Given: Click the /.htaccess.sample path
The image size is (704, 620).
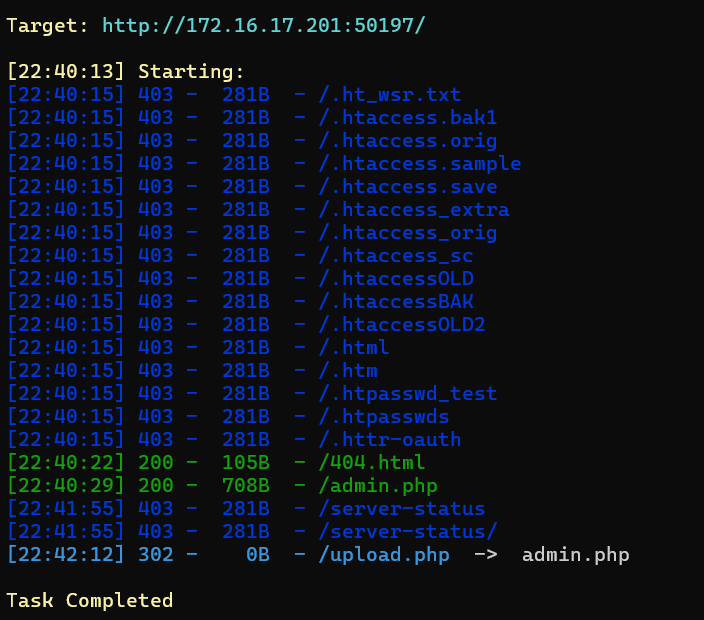Looking at the screenshot, I should pos(420,164).
